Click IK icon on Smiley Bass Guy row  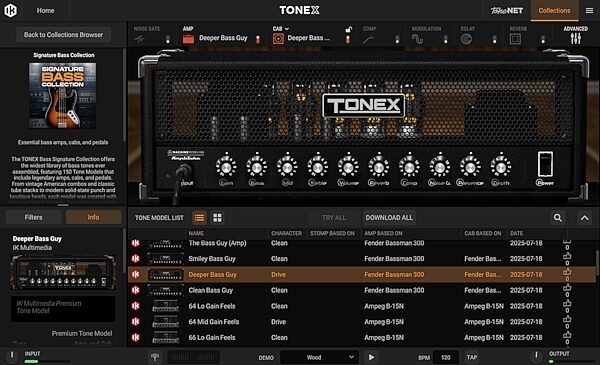pos(135,259)
